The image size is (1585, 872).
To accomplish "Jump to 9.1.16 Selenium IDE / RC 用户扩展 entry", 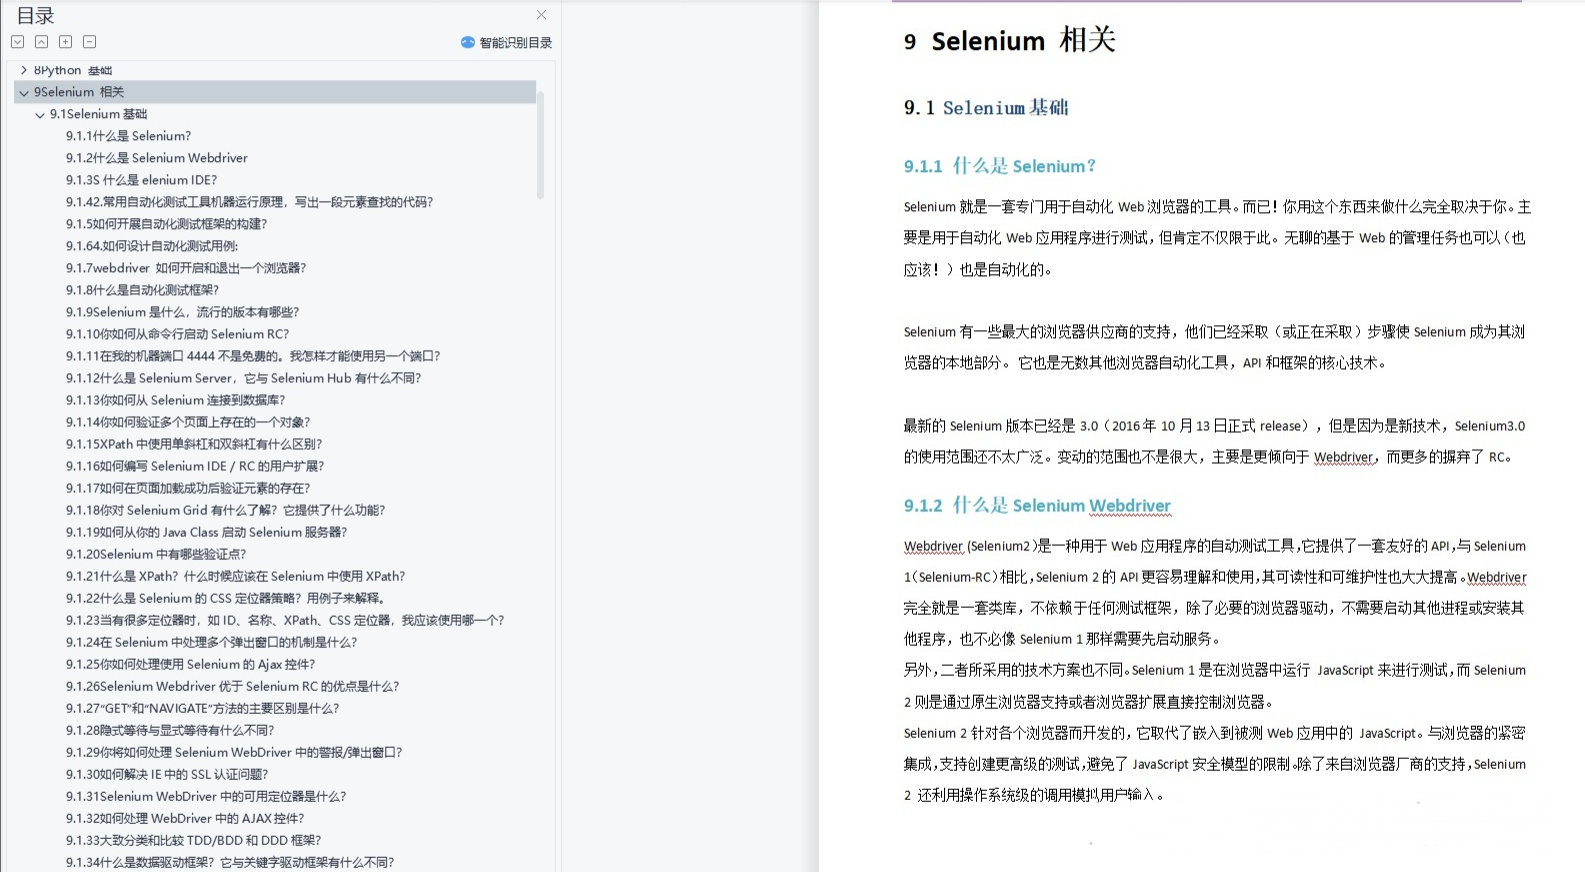I will pos(195,466).
